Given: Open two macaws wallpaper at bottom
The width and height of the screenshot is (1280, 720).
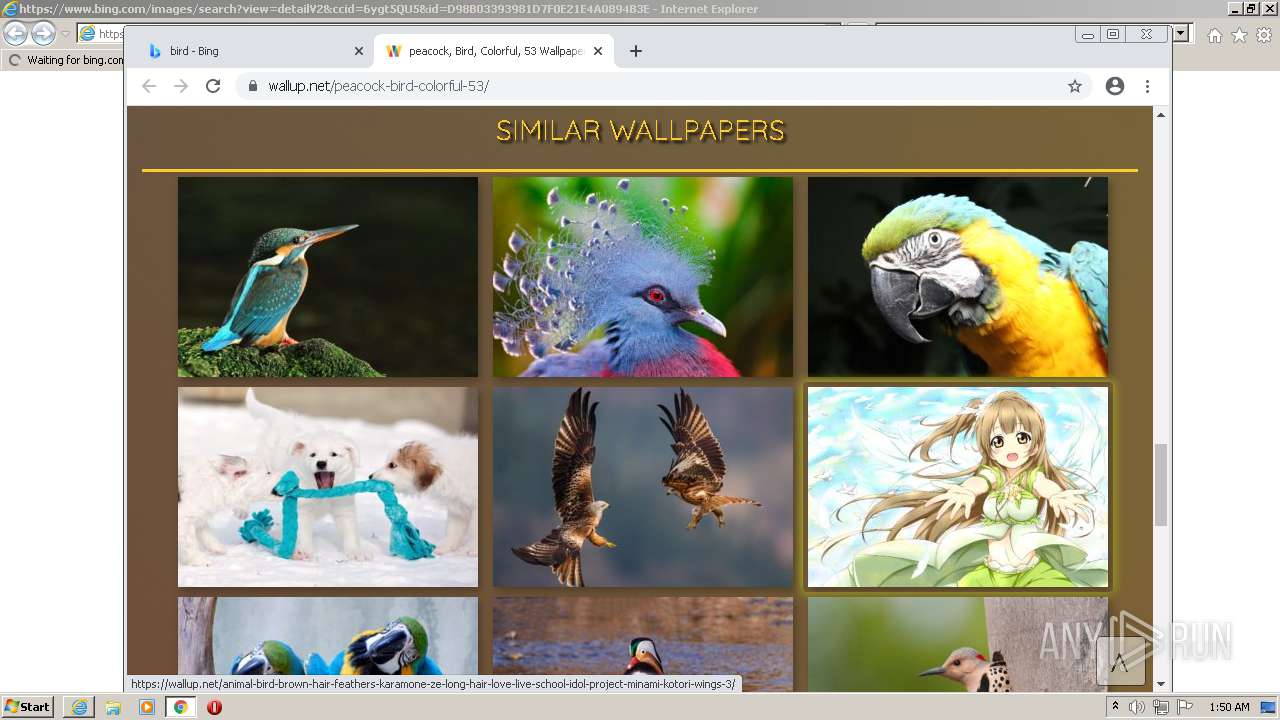Looking at the screenshot, I should (328, 636).
